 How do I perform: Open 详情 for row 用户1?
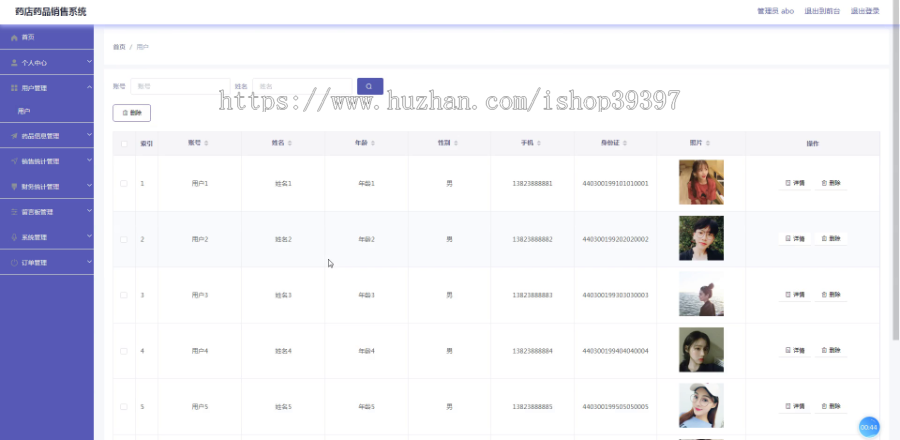point(795,184)
